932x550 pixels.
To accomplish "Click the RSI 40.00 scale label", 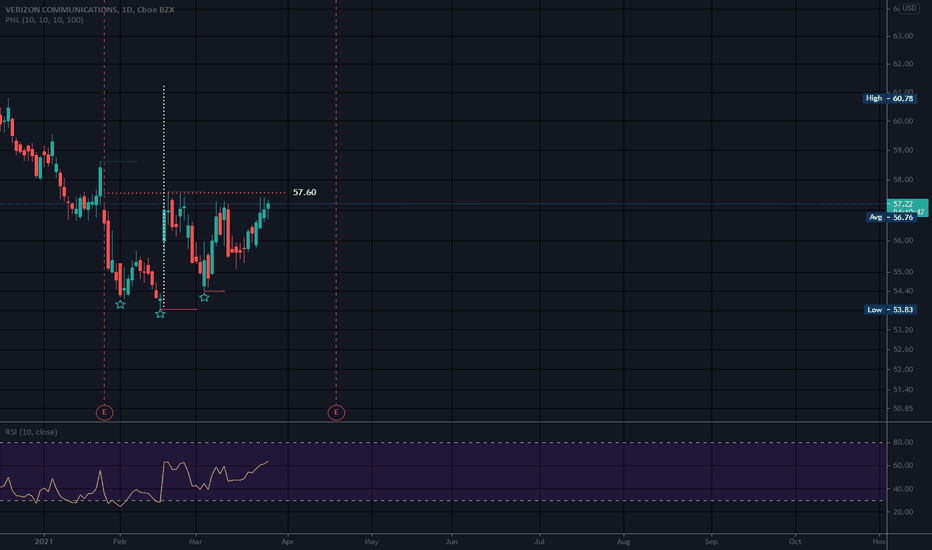I will (903, 489).
